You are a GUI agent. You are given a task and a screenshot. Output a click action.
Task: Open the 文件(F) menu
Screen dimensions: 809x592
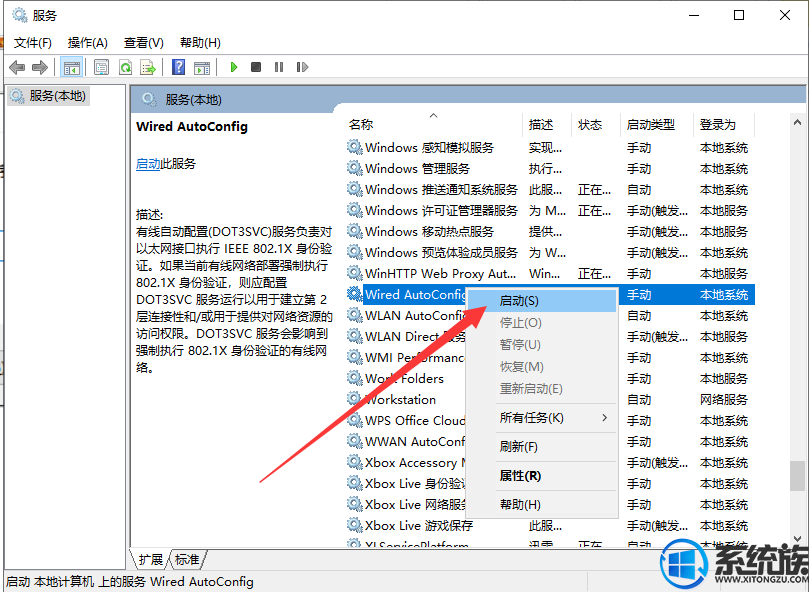point(32,42)
